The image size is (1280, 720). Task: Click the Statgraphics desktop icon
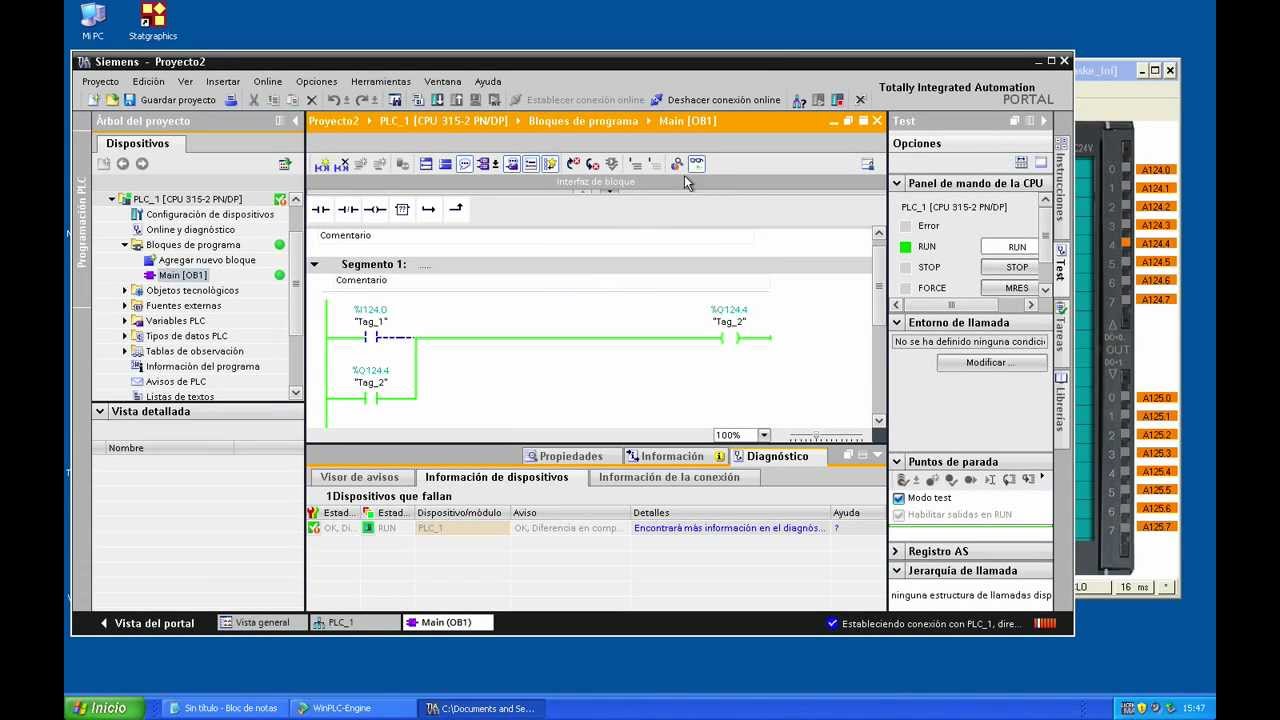coord(153,22)
